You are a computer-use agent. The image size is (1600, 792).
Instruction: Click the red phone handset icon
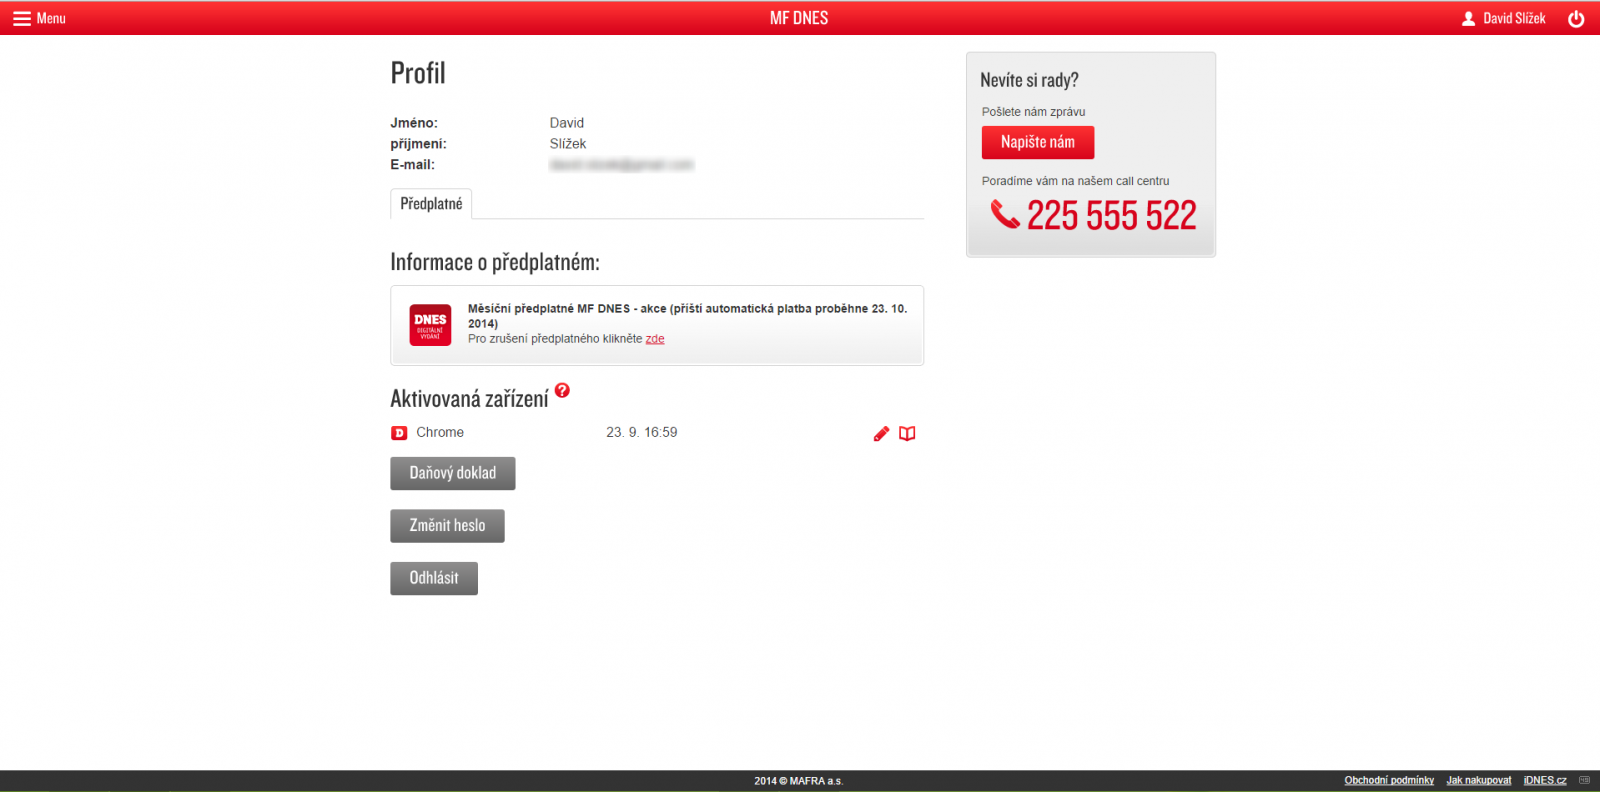[x=1005, y=214]
